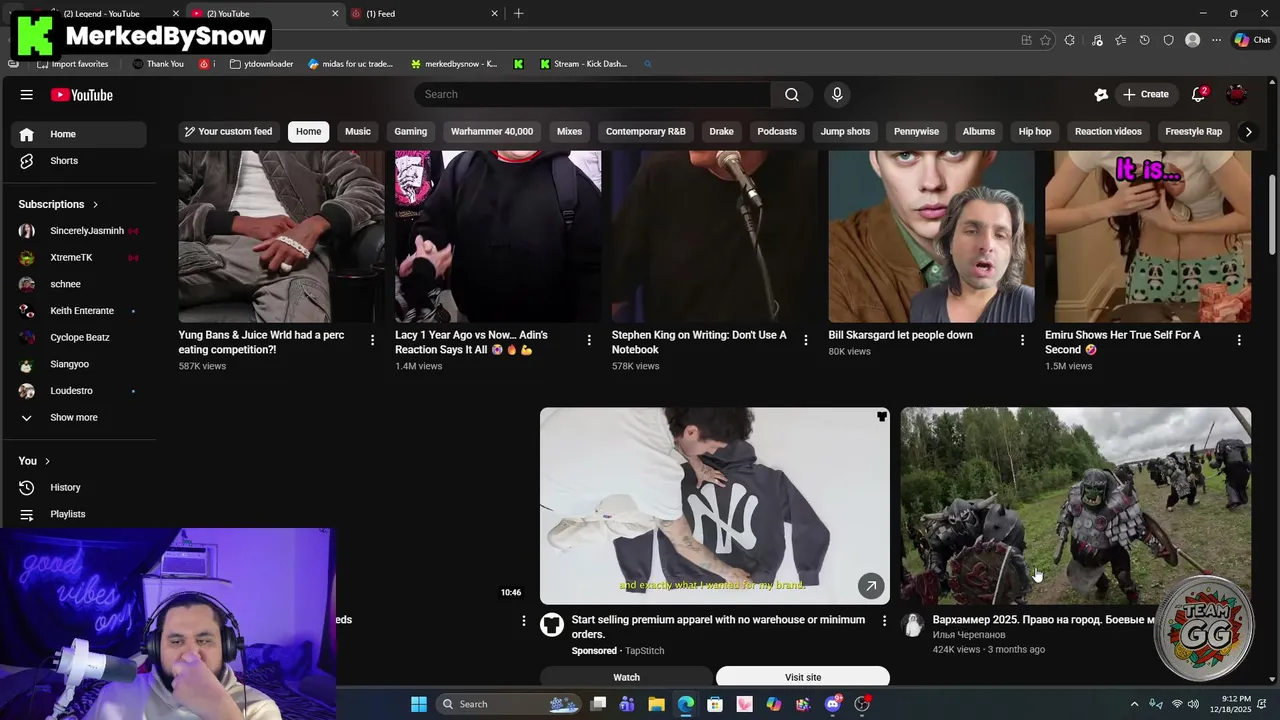Viewport: 1280px width, 720px height.
Task: Open the Emiru Shows Her True Self short
Action: [1148, 237]
